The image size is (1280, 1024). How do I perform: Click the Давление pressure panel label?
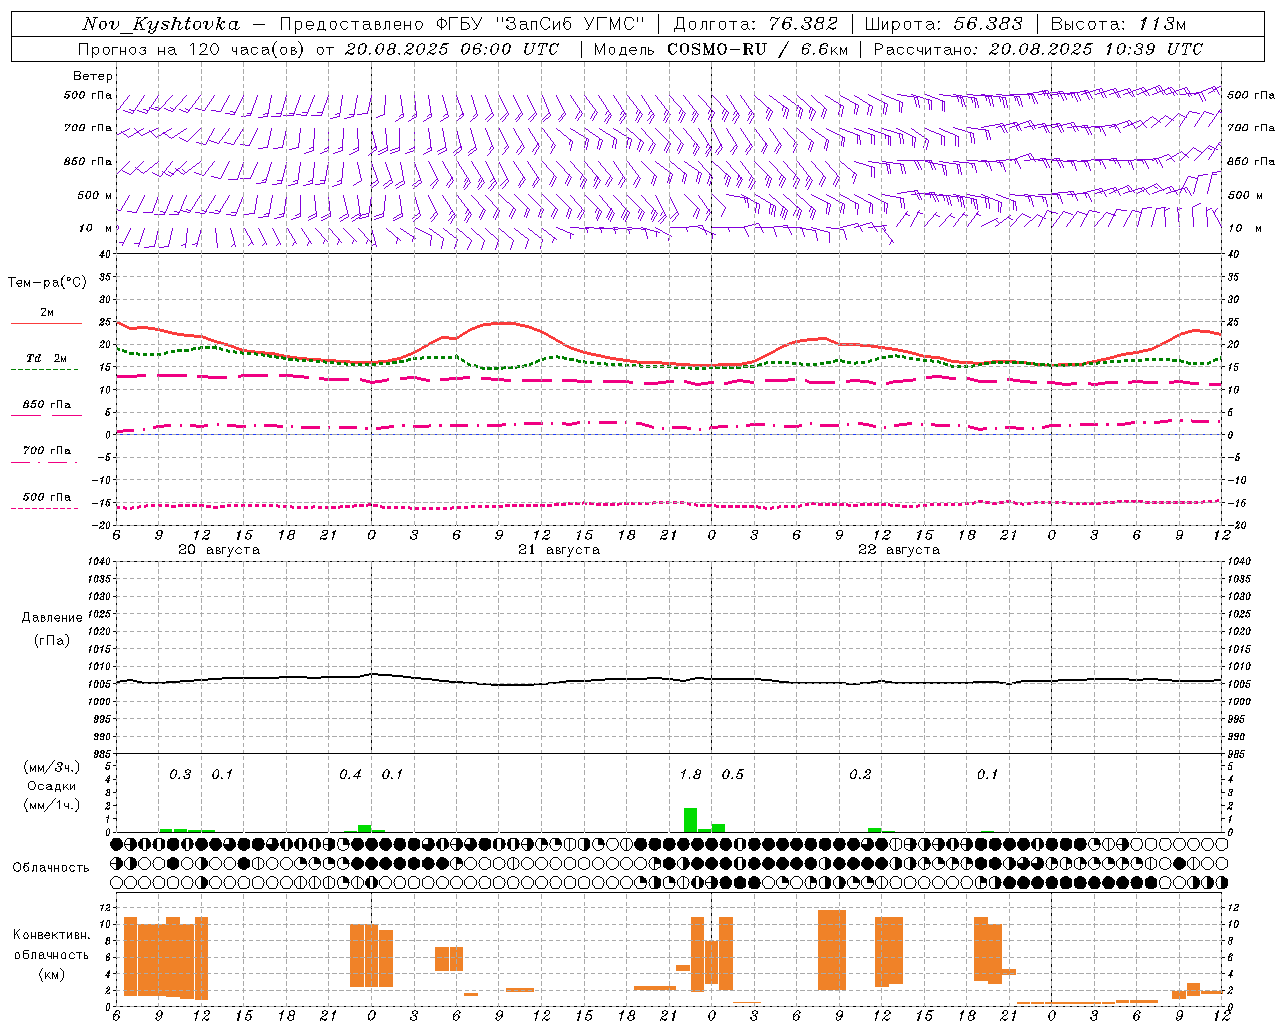(x=52, y=618)
